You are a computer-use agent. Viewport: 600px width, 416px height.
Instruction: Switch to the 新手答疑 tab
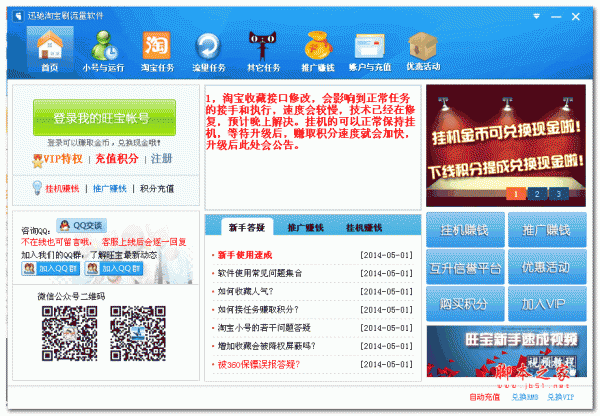[x=247, y=227]
